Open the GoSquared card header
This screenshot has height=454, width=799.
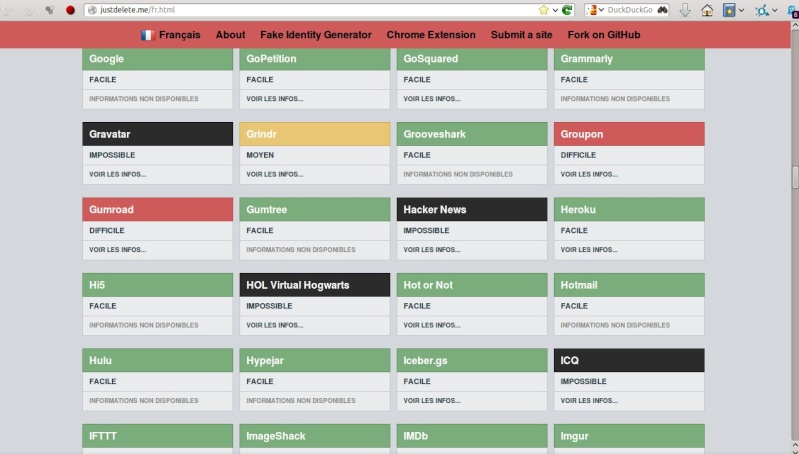tap(472, 59)
